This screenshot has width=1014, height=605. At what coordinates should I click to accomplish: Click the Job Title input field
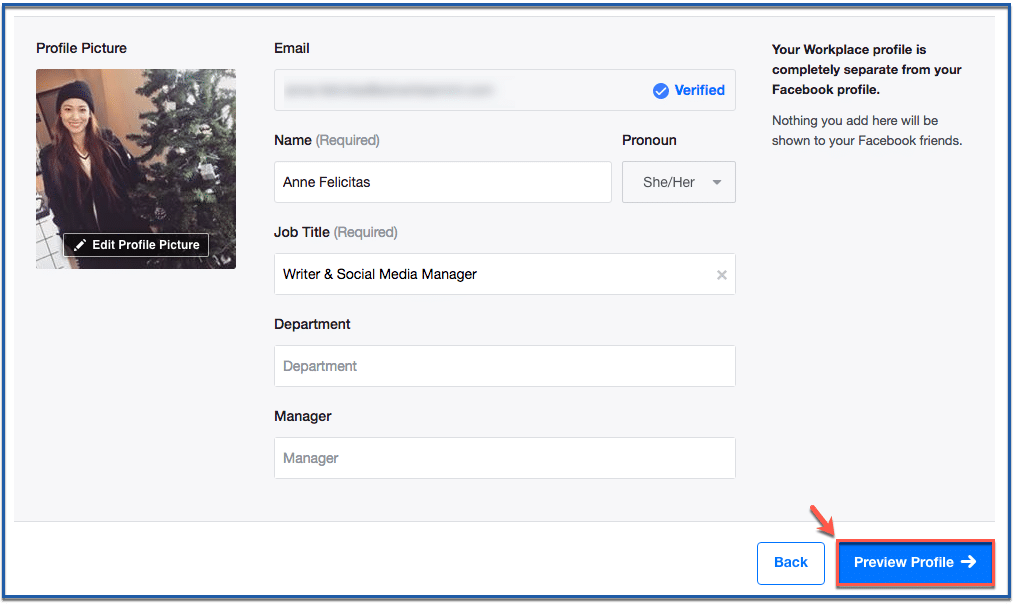click(504, 274)
